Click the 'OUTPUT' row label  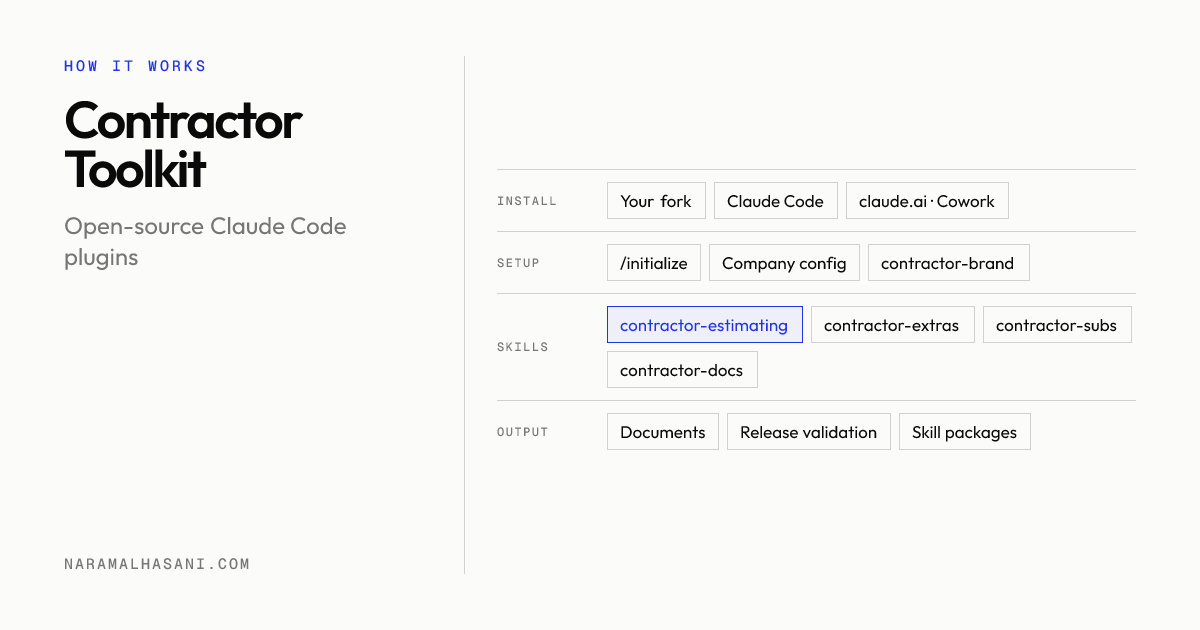(523, 432)
